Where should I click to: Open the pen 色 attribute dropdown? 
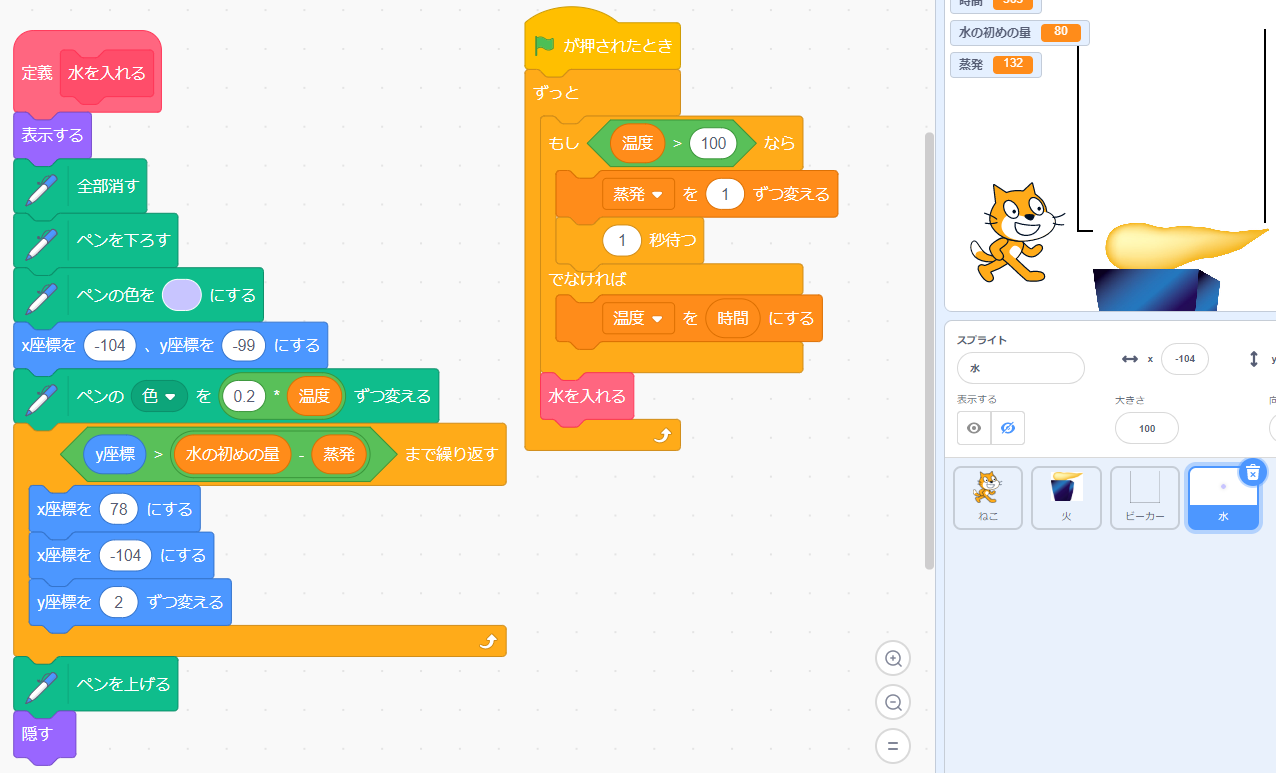[x=169, y=396]
